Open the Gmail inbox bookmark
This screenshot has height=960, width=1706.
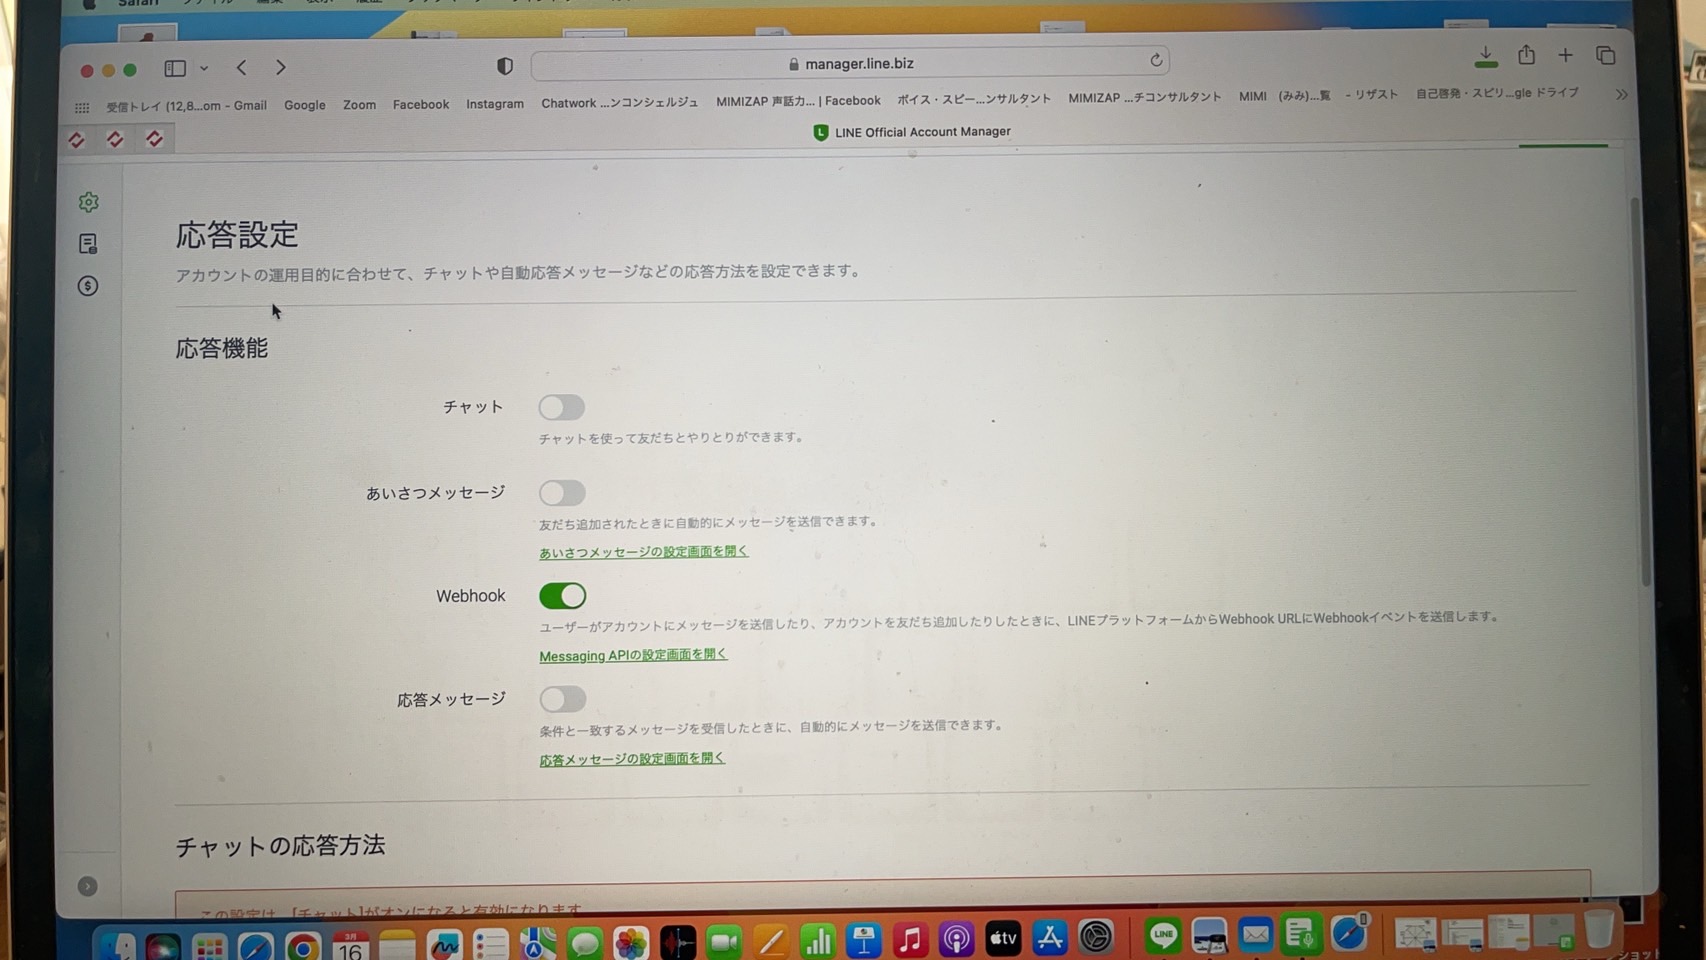(x=187, y=106)
